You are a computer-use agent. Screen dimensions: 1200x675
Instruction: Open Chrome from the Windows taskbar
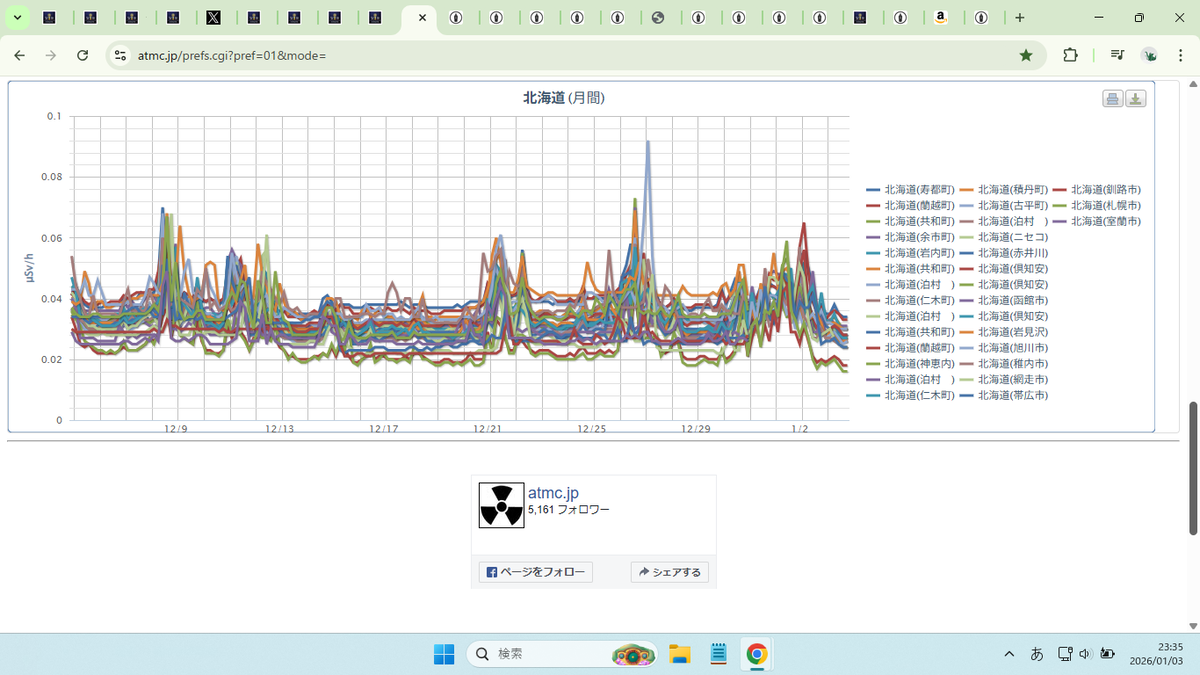pos(757,654)
